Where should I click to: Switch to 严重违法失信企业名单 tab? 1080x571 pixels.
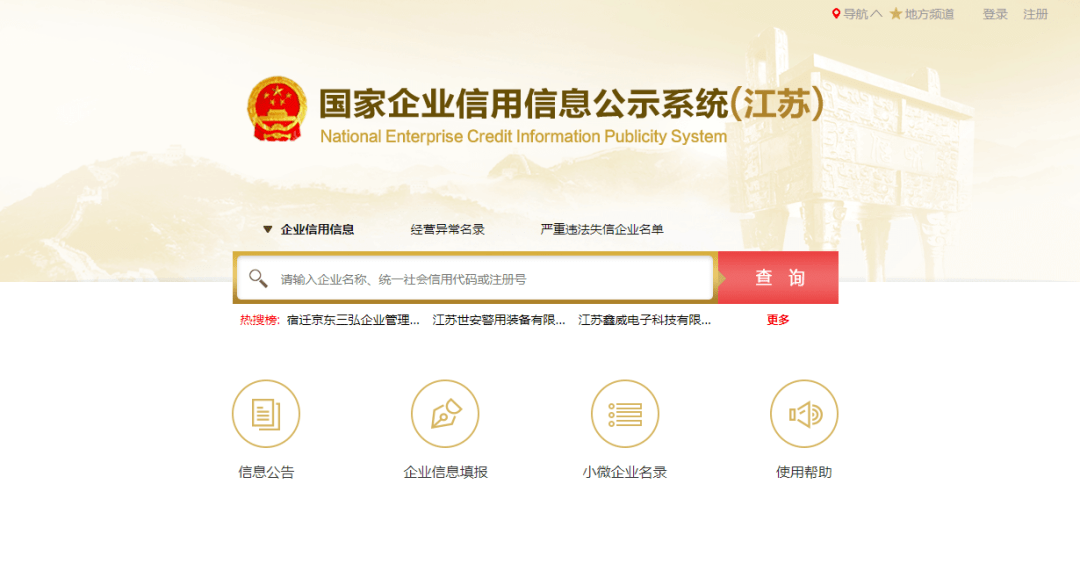click(602, 229)
